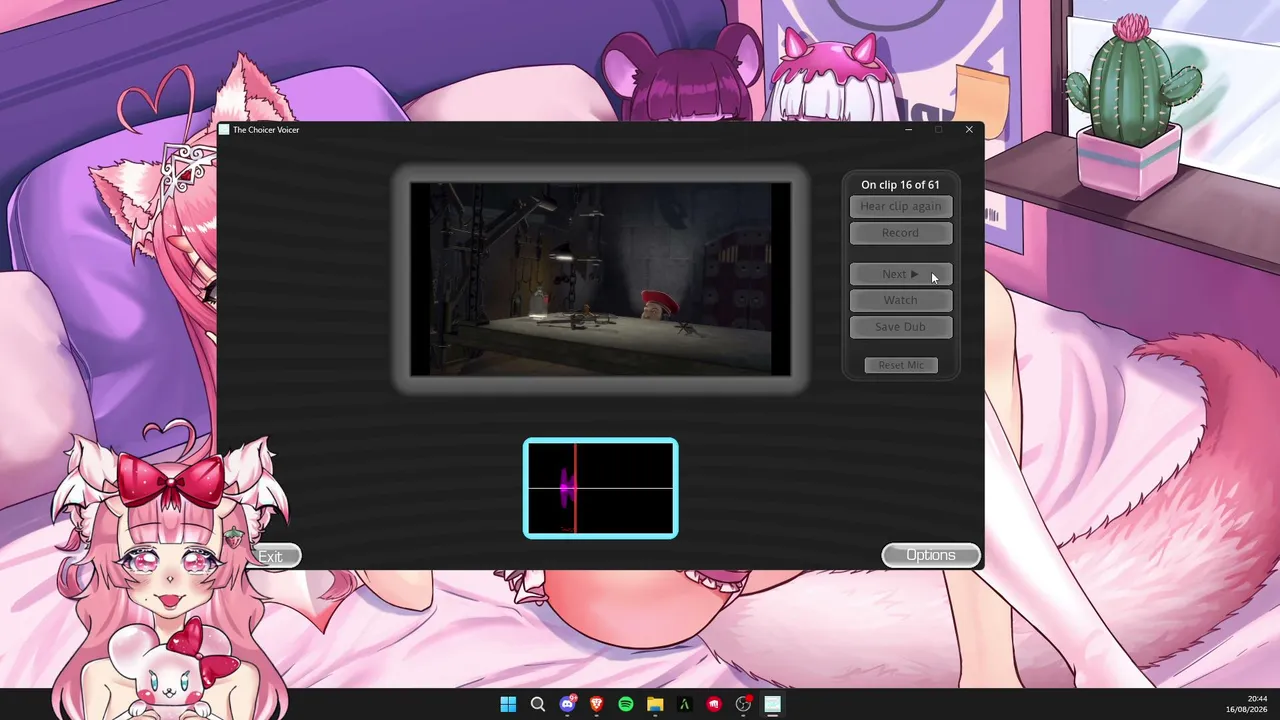Open File Explorer from the taskbar
Screen dimensions: 1280x720
[x=655, y=704]
